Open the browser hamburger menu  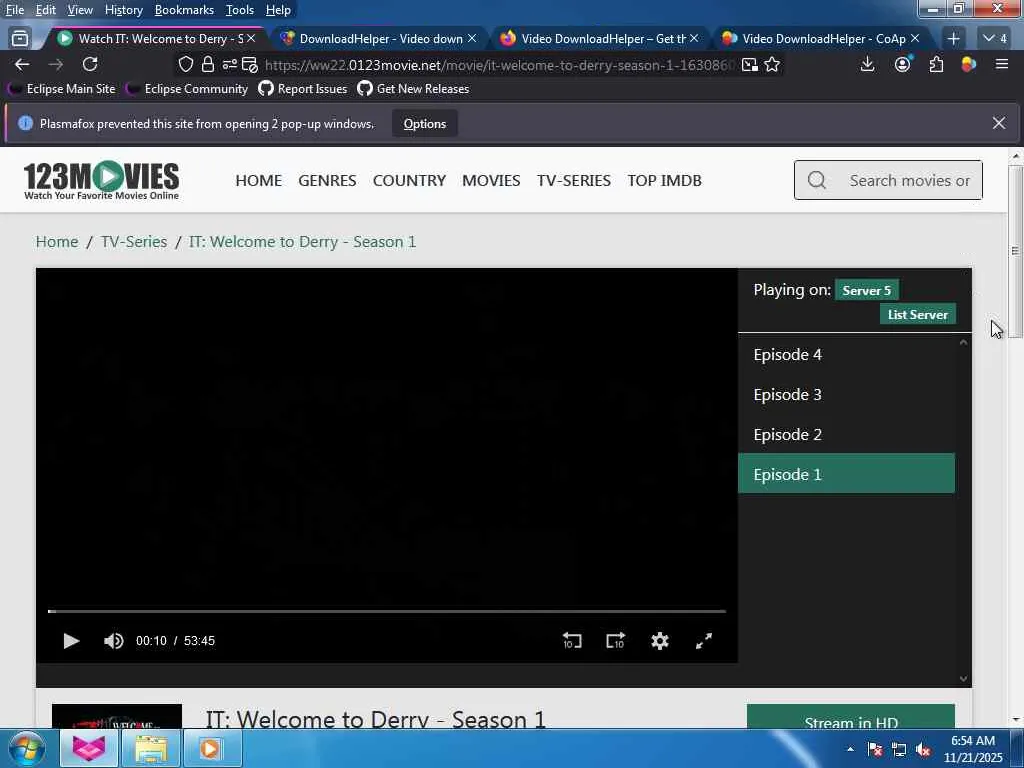(x=1001, y=64)
